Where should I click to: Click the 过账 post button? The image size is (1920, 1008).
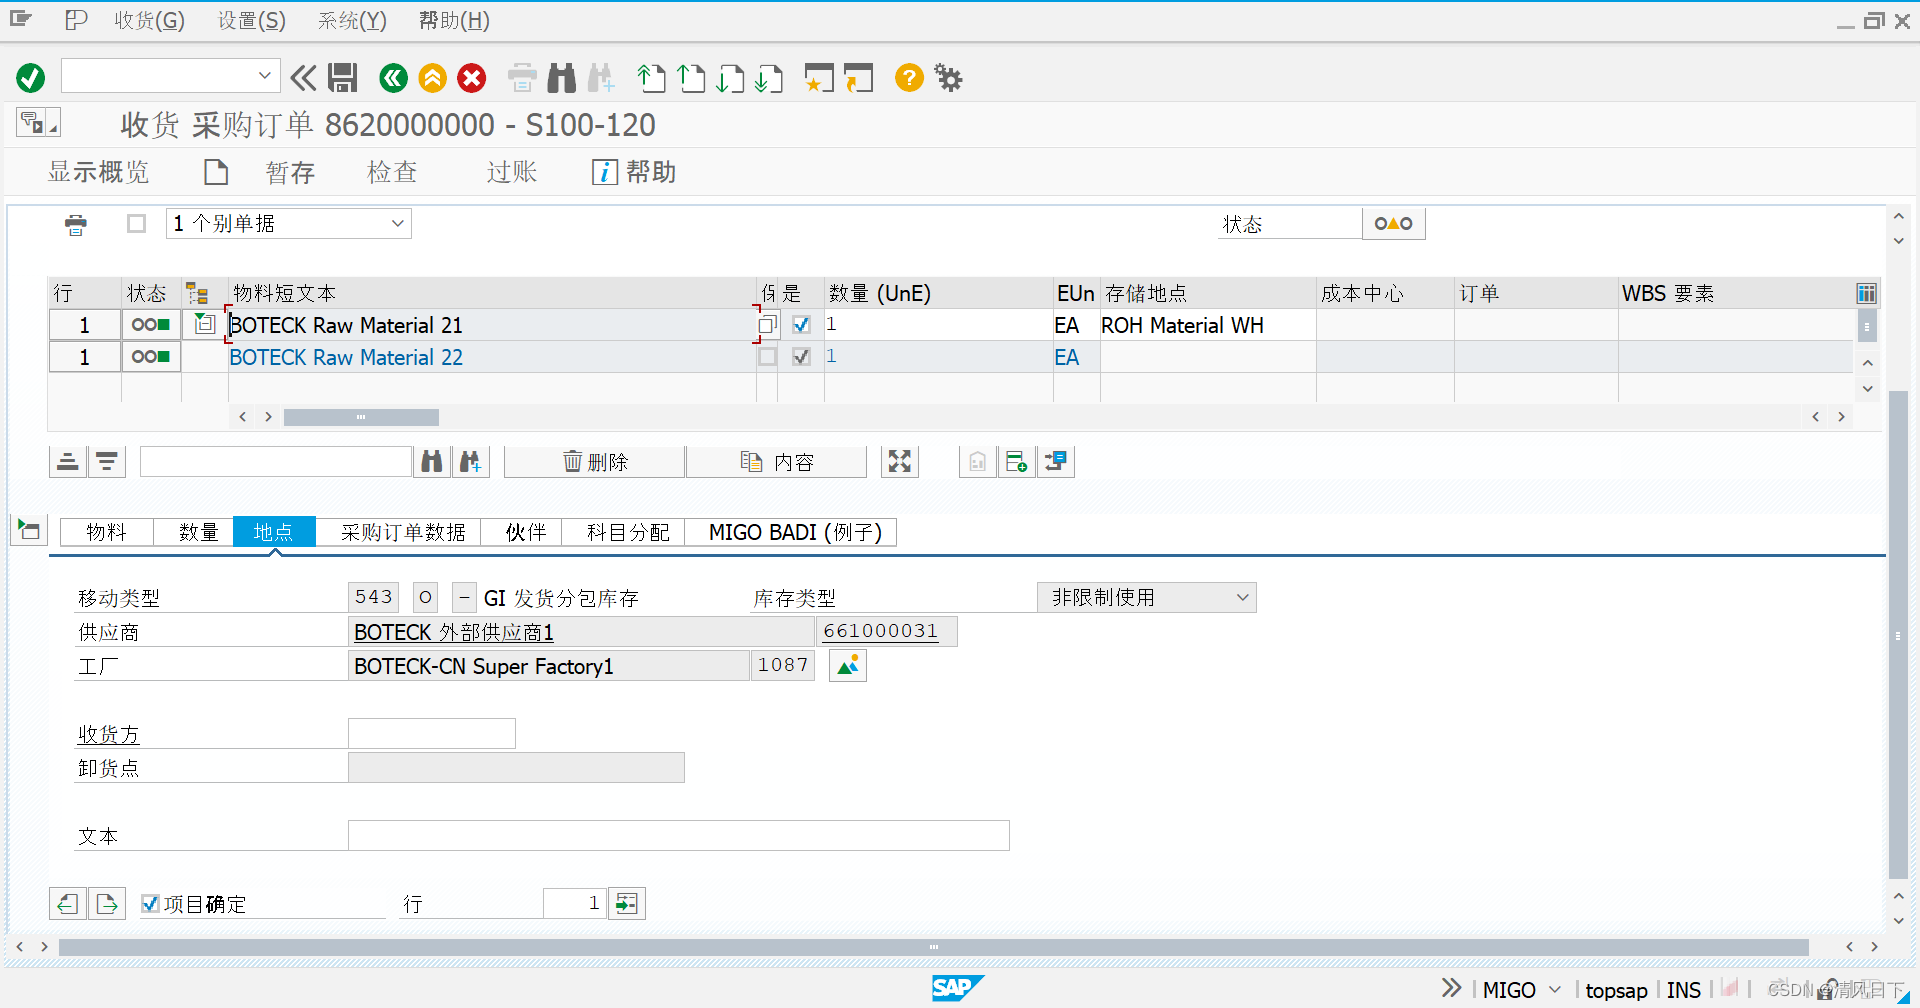512,172
